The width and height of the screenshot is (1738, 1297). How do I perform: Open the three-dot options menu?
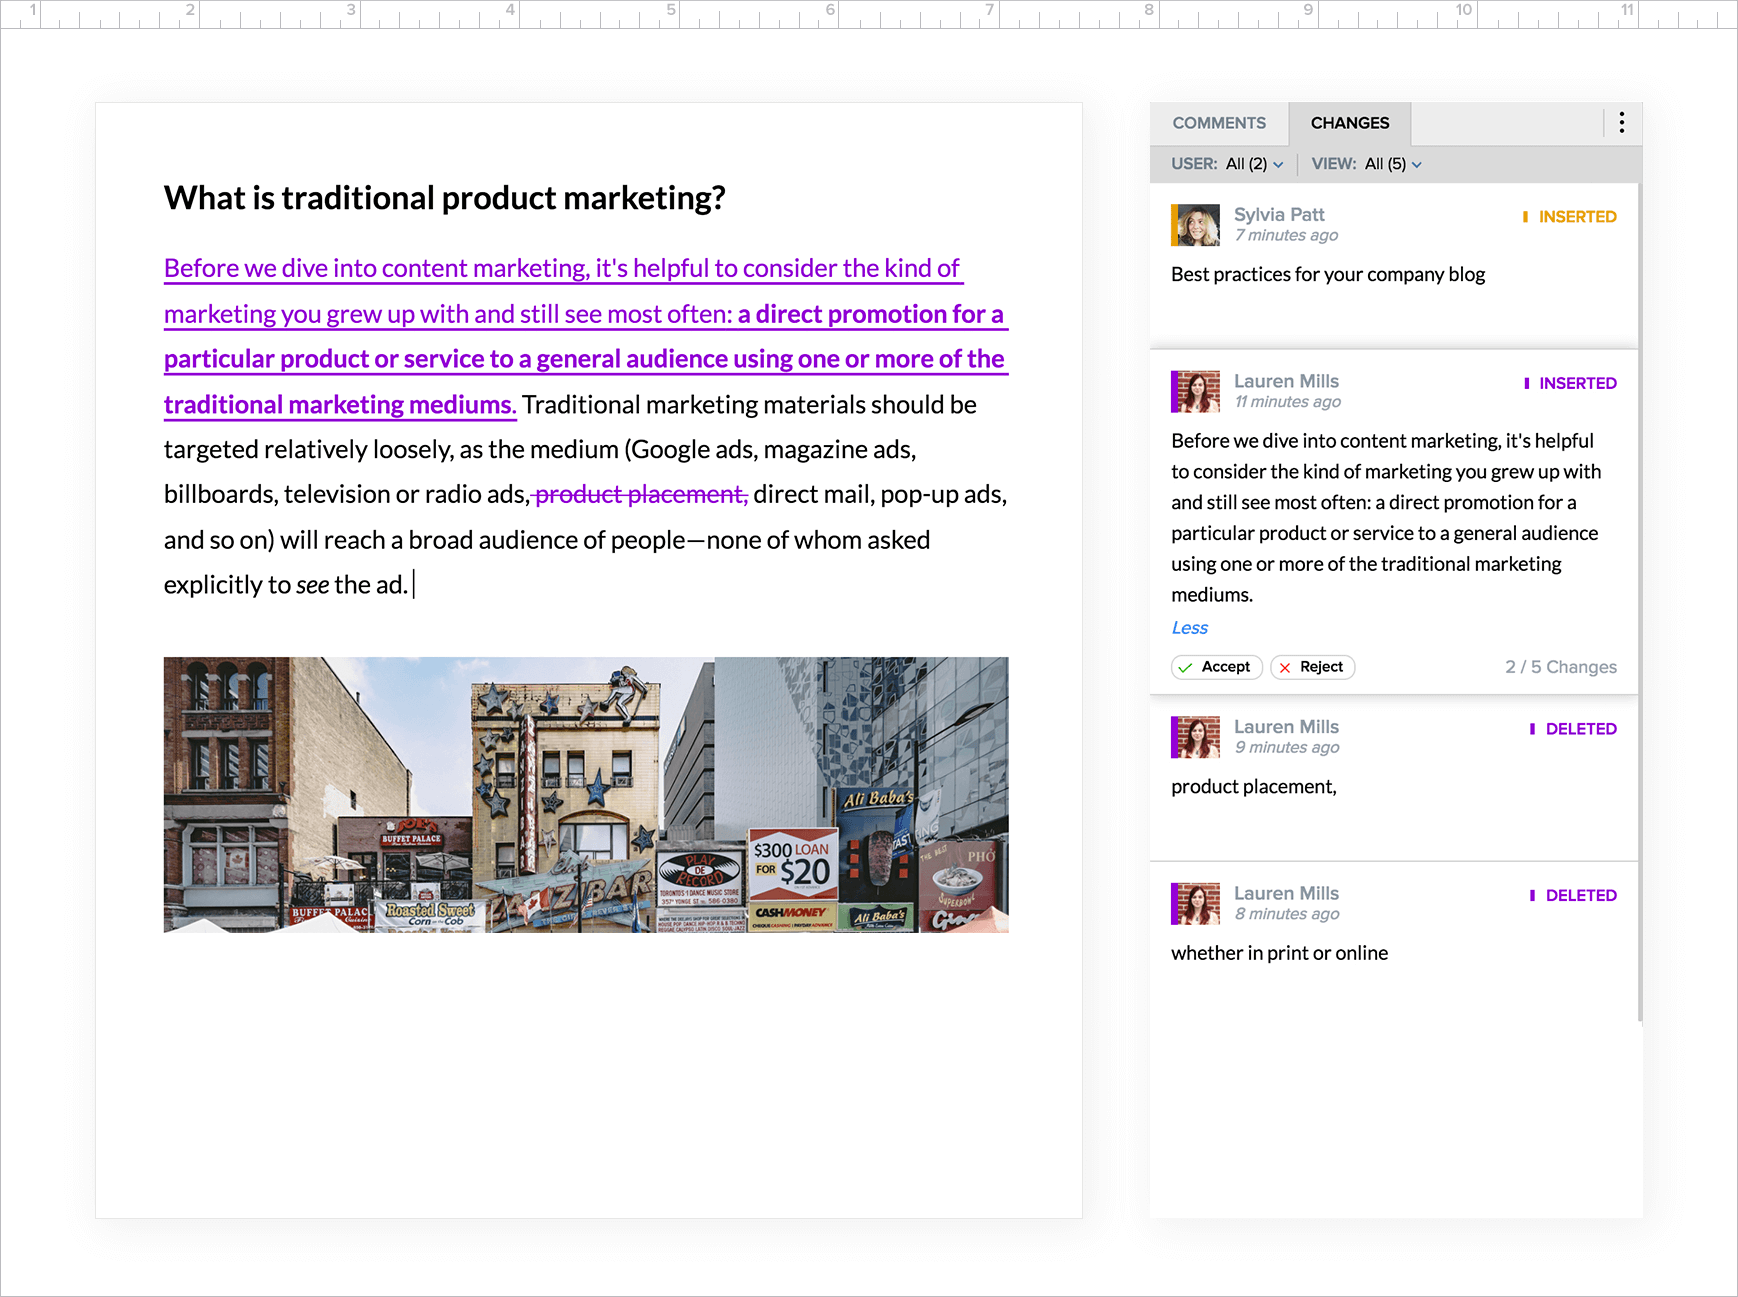1621,123
